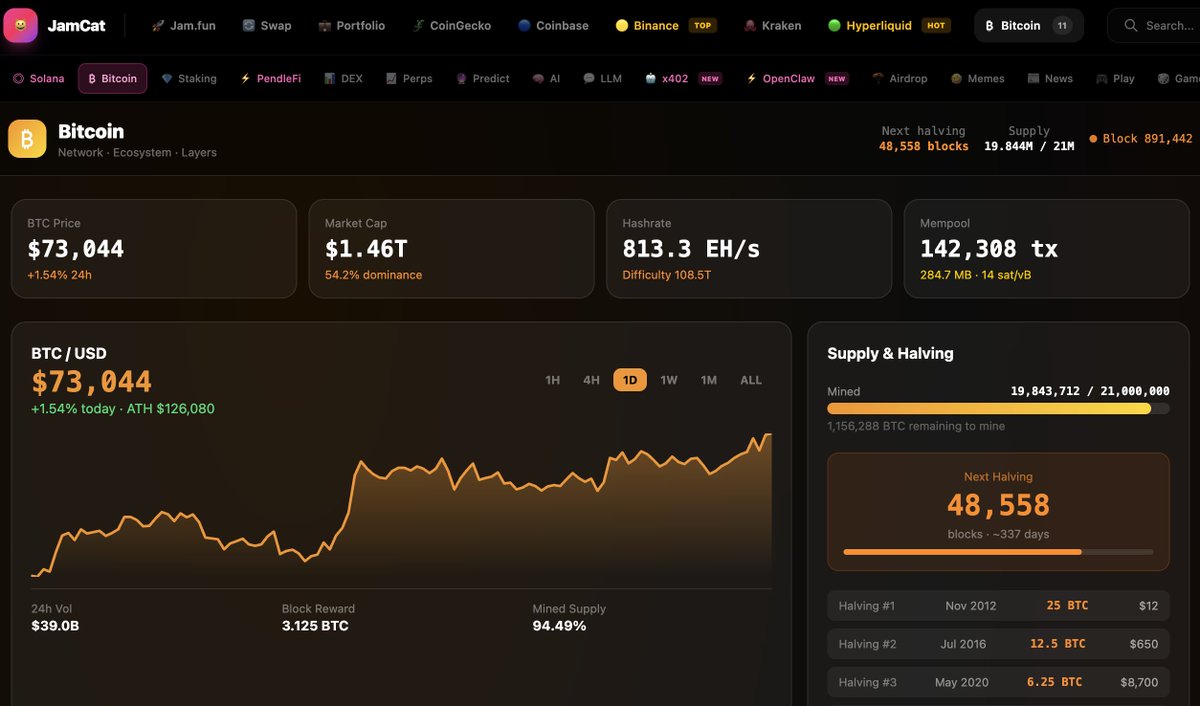Click the 'Block 891,442' live indicator
The width and height of the screenshot is (1200, 706).
(1141, 139)
